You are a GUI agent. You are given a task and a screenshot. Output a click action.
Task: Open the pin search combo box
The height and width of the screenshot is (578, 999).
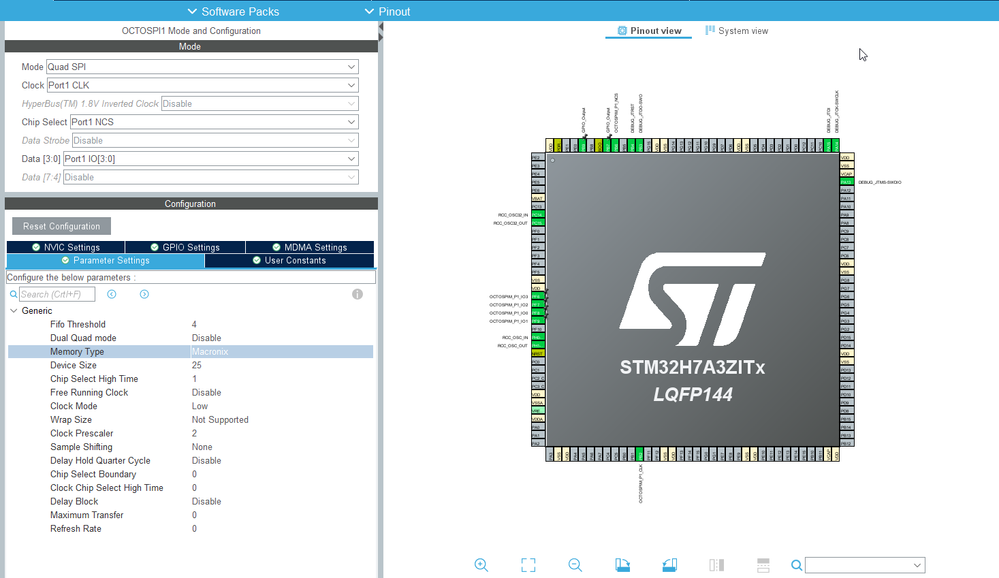[865, 565]
